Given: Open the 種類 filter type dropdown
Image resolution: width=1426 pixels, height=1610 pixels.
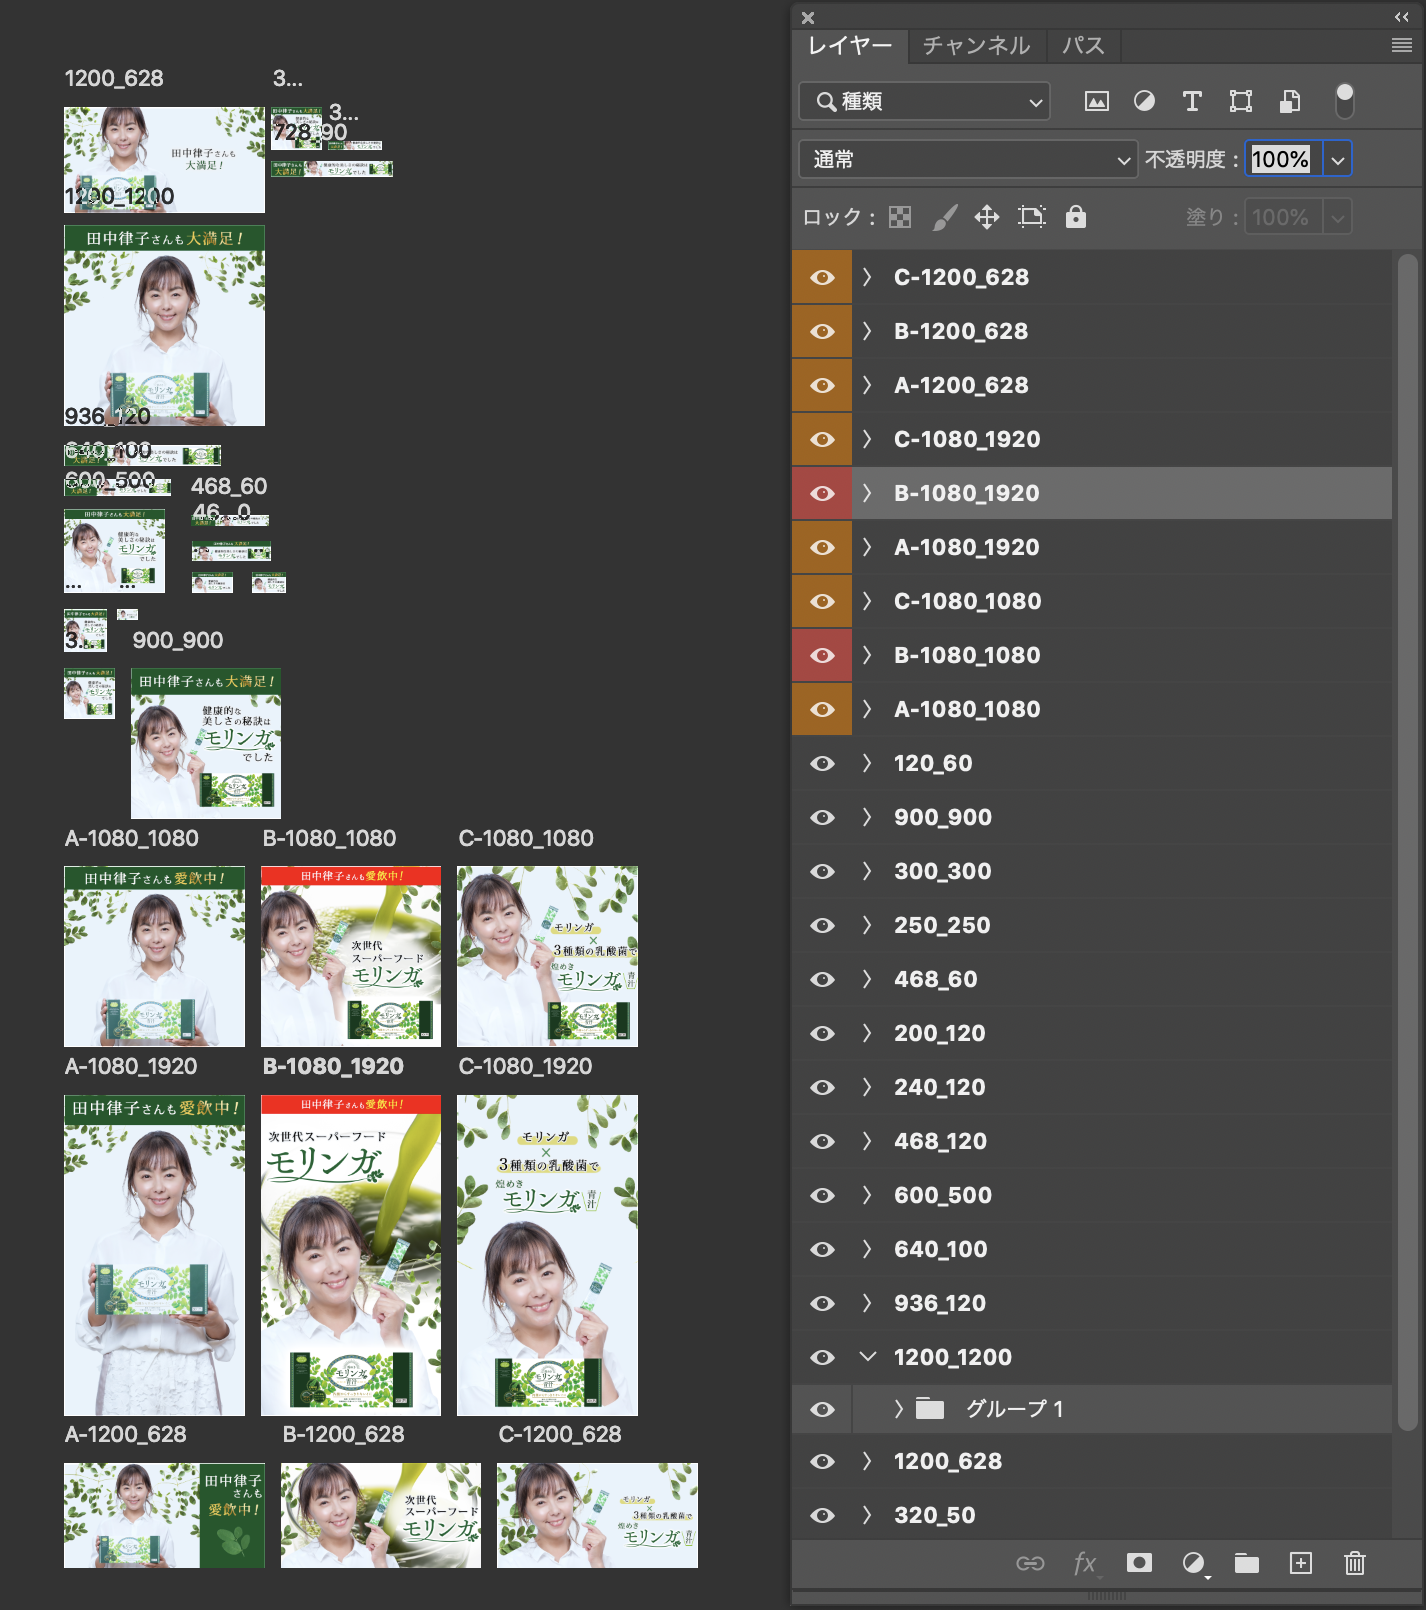Looking at the screenshot, I should point(925,101).
